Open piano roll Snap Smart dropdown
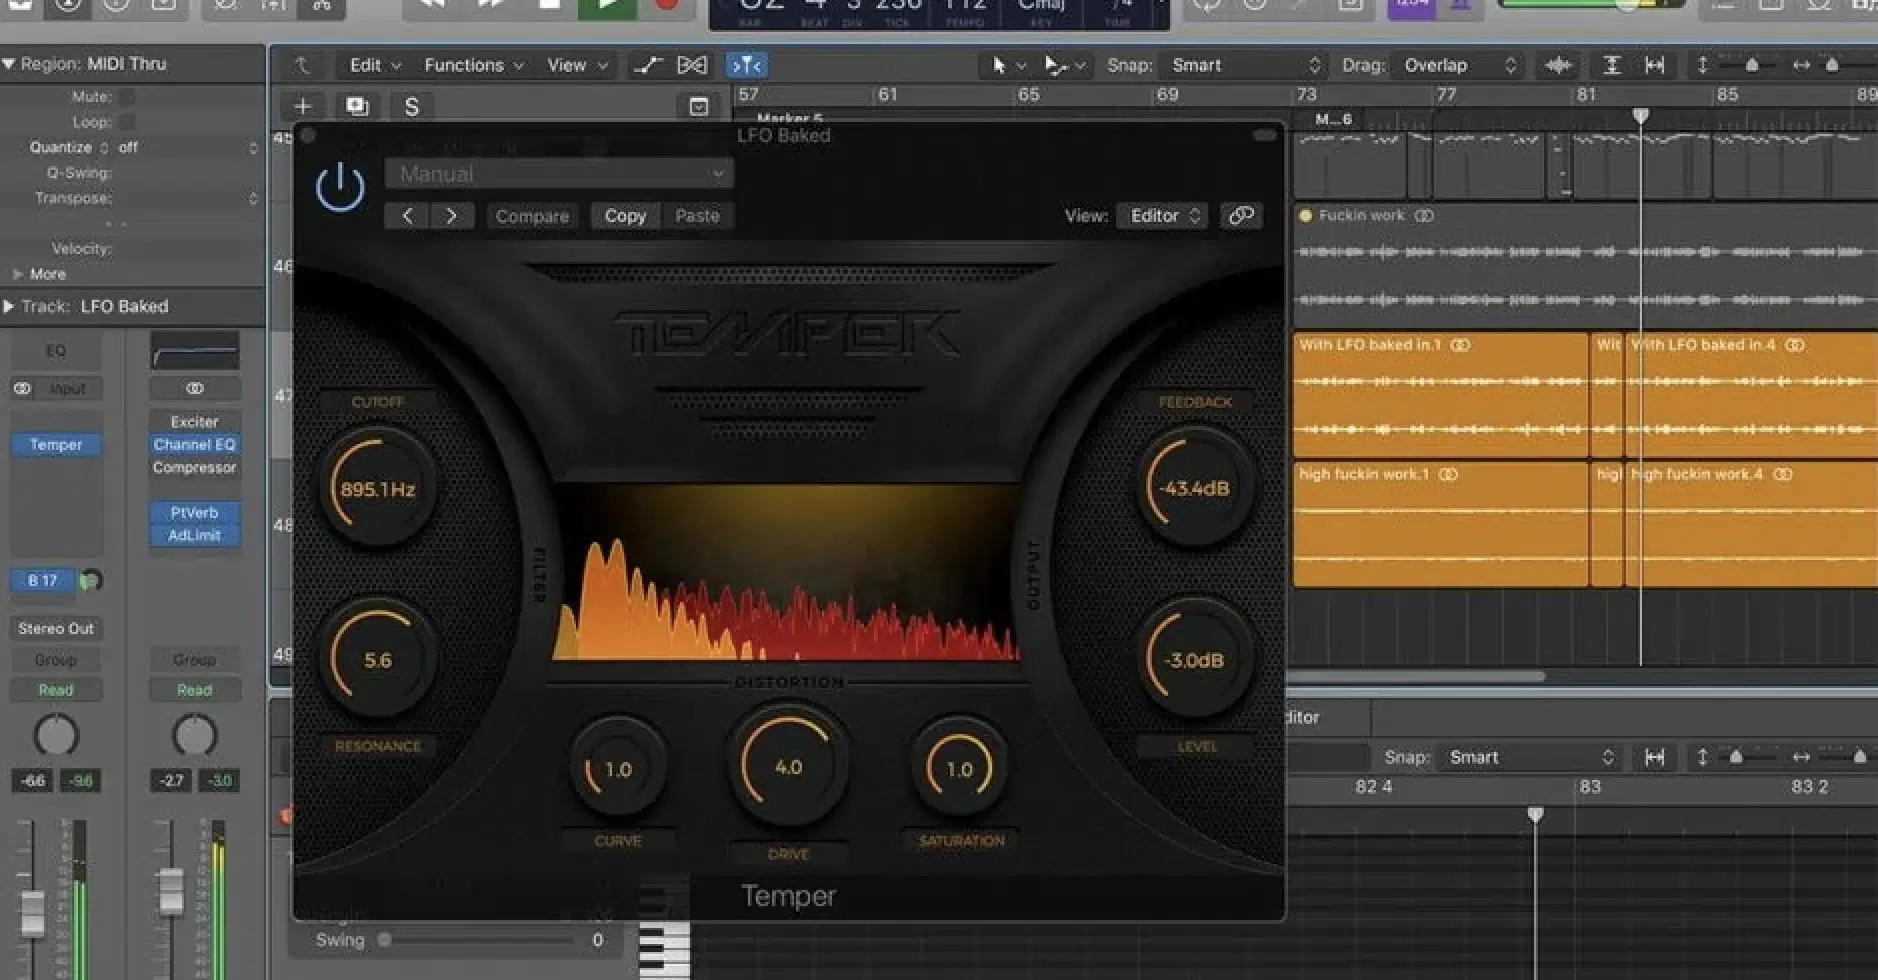The width and height of the screenshot is (1878, 980). tap(1531, 758)
